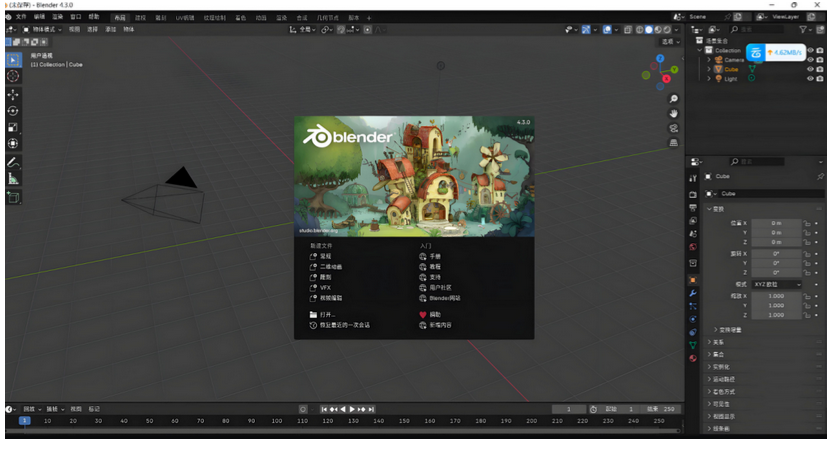Expand the Cube item in outliner
Viewport: 835px width, 466px height.
tap(709, 69)
